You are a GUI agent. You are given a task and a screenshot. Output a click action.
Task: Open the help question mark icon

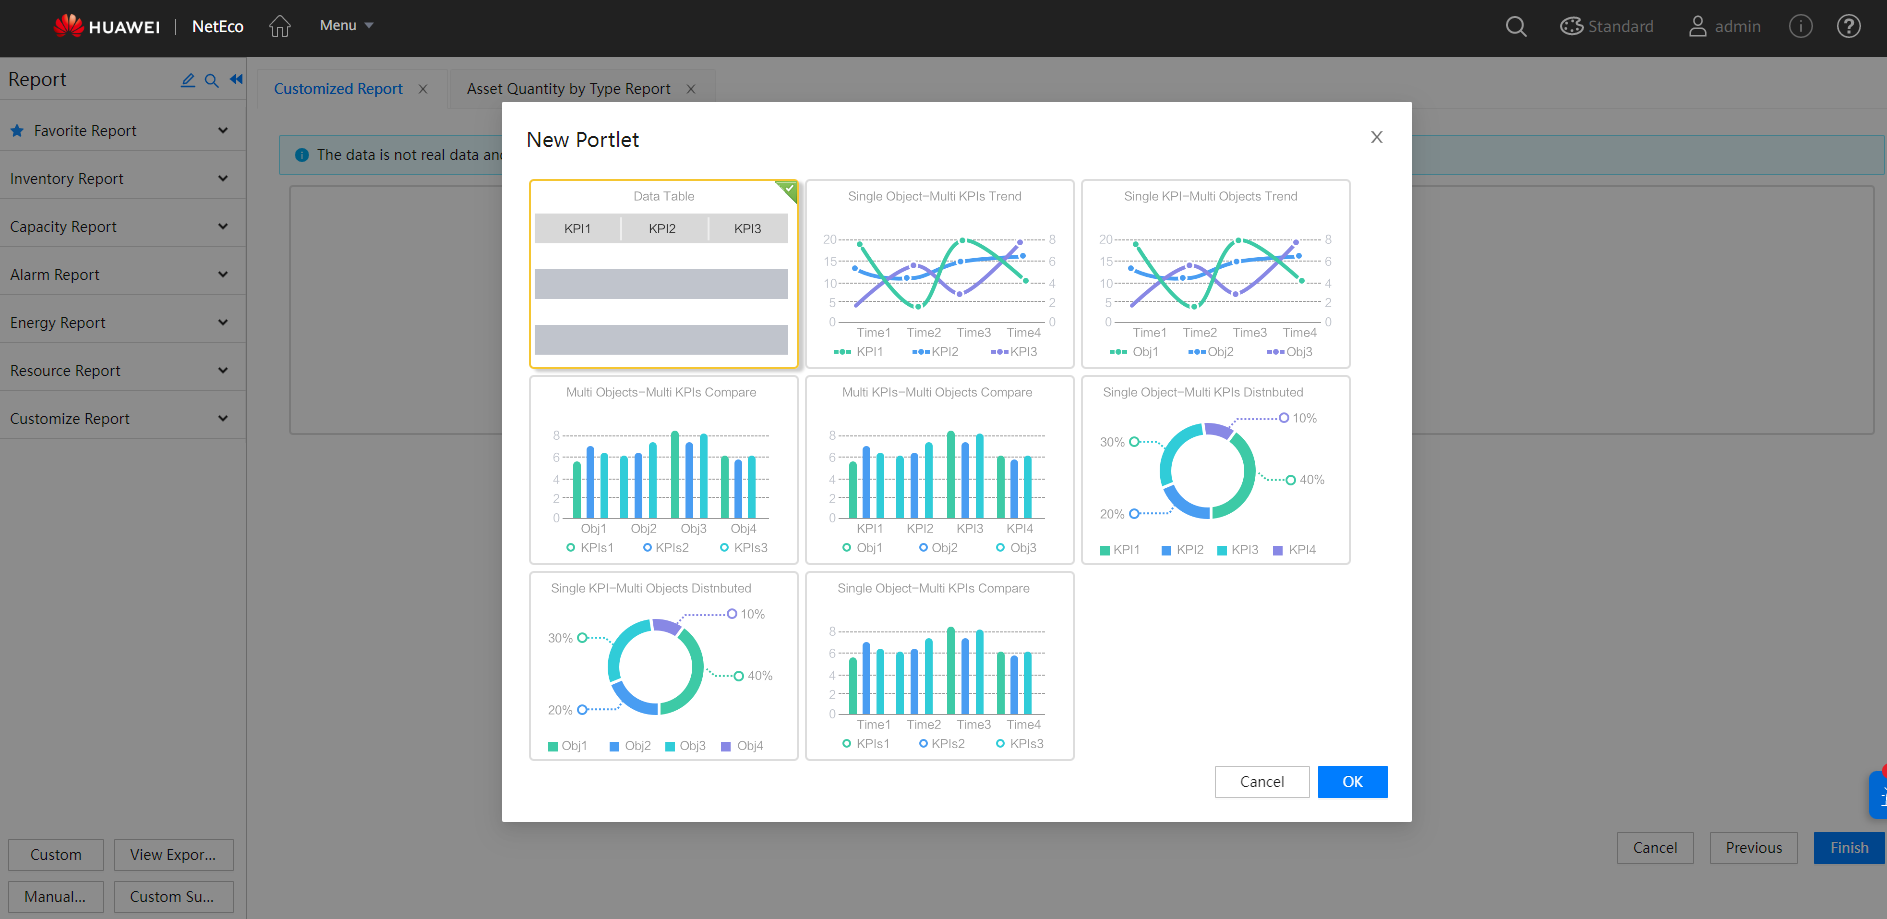[1849, 26]
